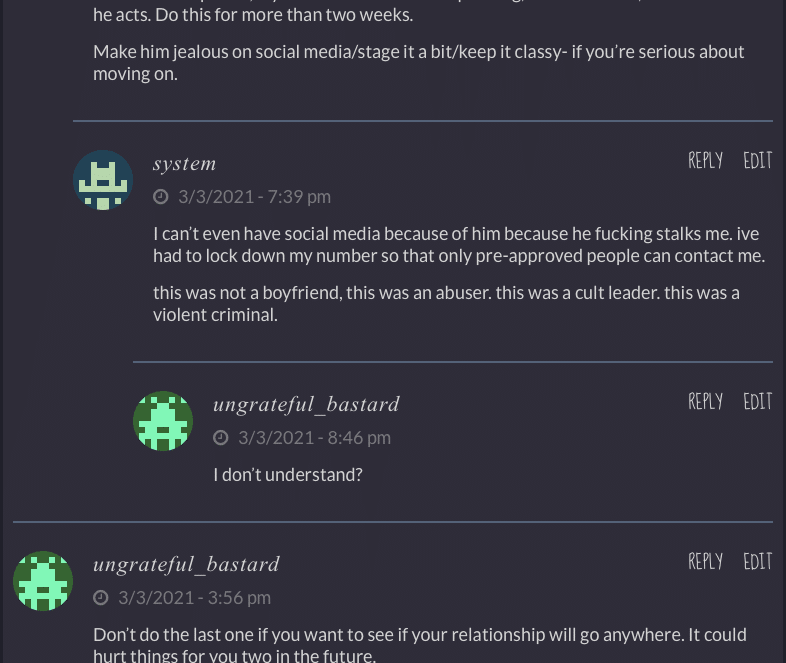Edit the "I don't understand?" comment

click(757, 402)
